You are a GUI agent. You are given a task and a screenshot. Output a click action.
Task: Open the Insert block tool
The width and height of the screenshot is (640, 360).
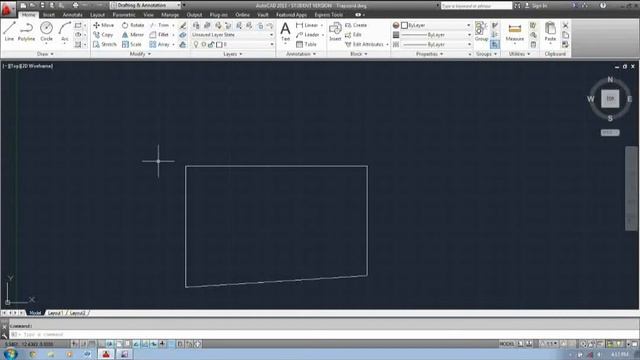click(335, 32)
